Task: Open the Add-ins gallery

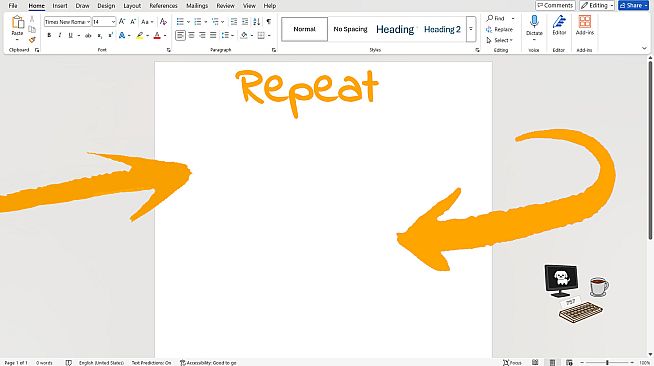Action: (x=585, y=25)
